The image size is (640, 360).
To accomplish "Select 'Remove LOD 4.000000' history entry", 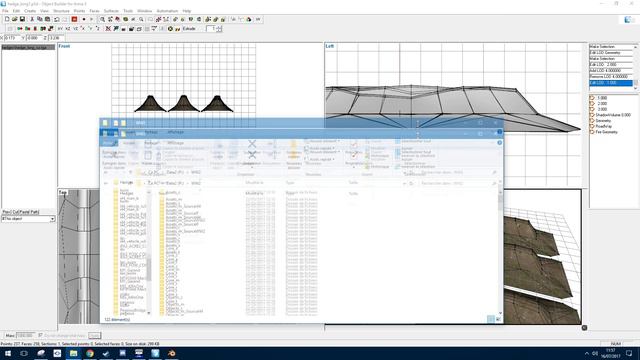I will 611,77.
